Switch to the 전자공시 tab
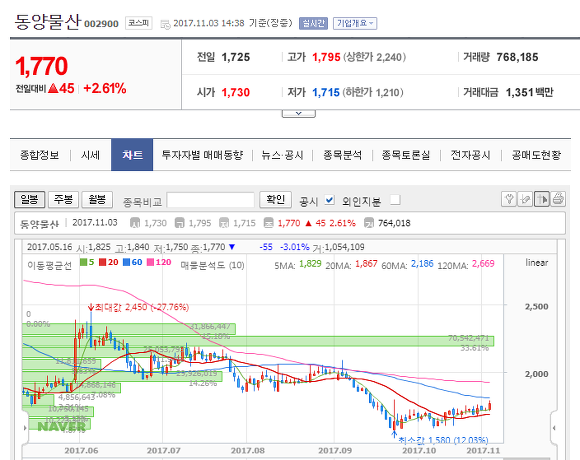 pyautogui.click(x=470, y=155)
